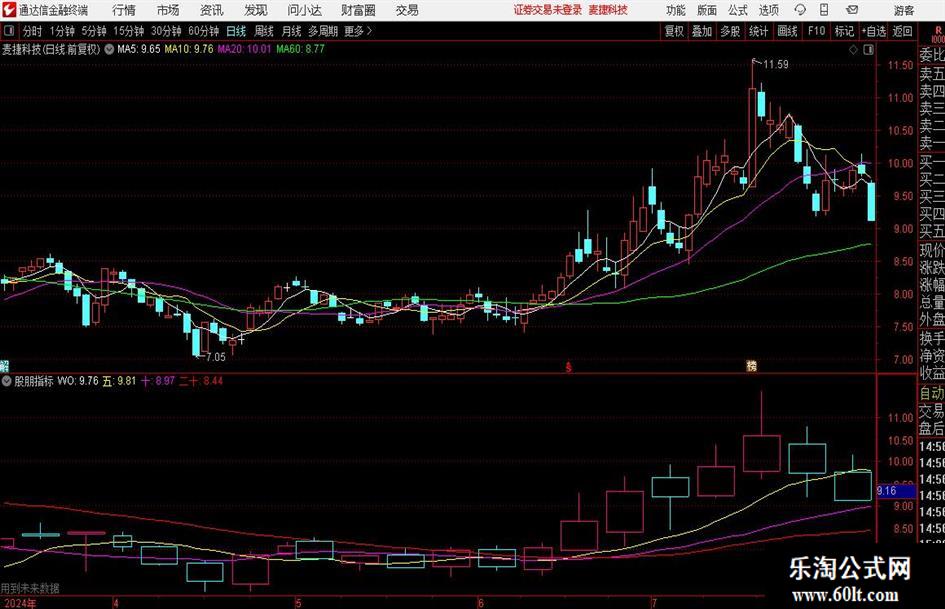The height and width of the screenshot is (609, 945).
Task: Open the F10 company info button
Action: [816, 31]
